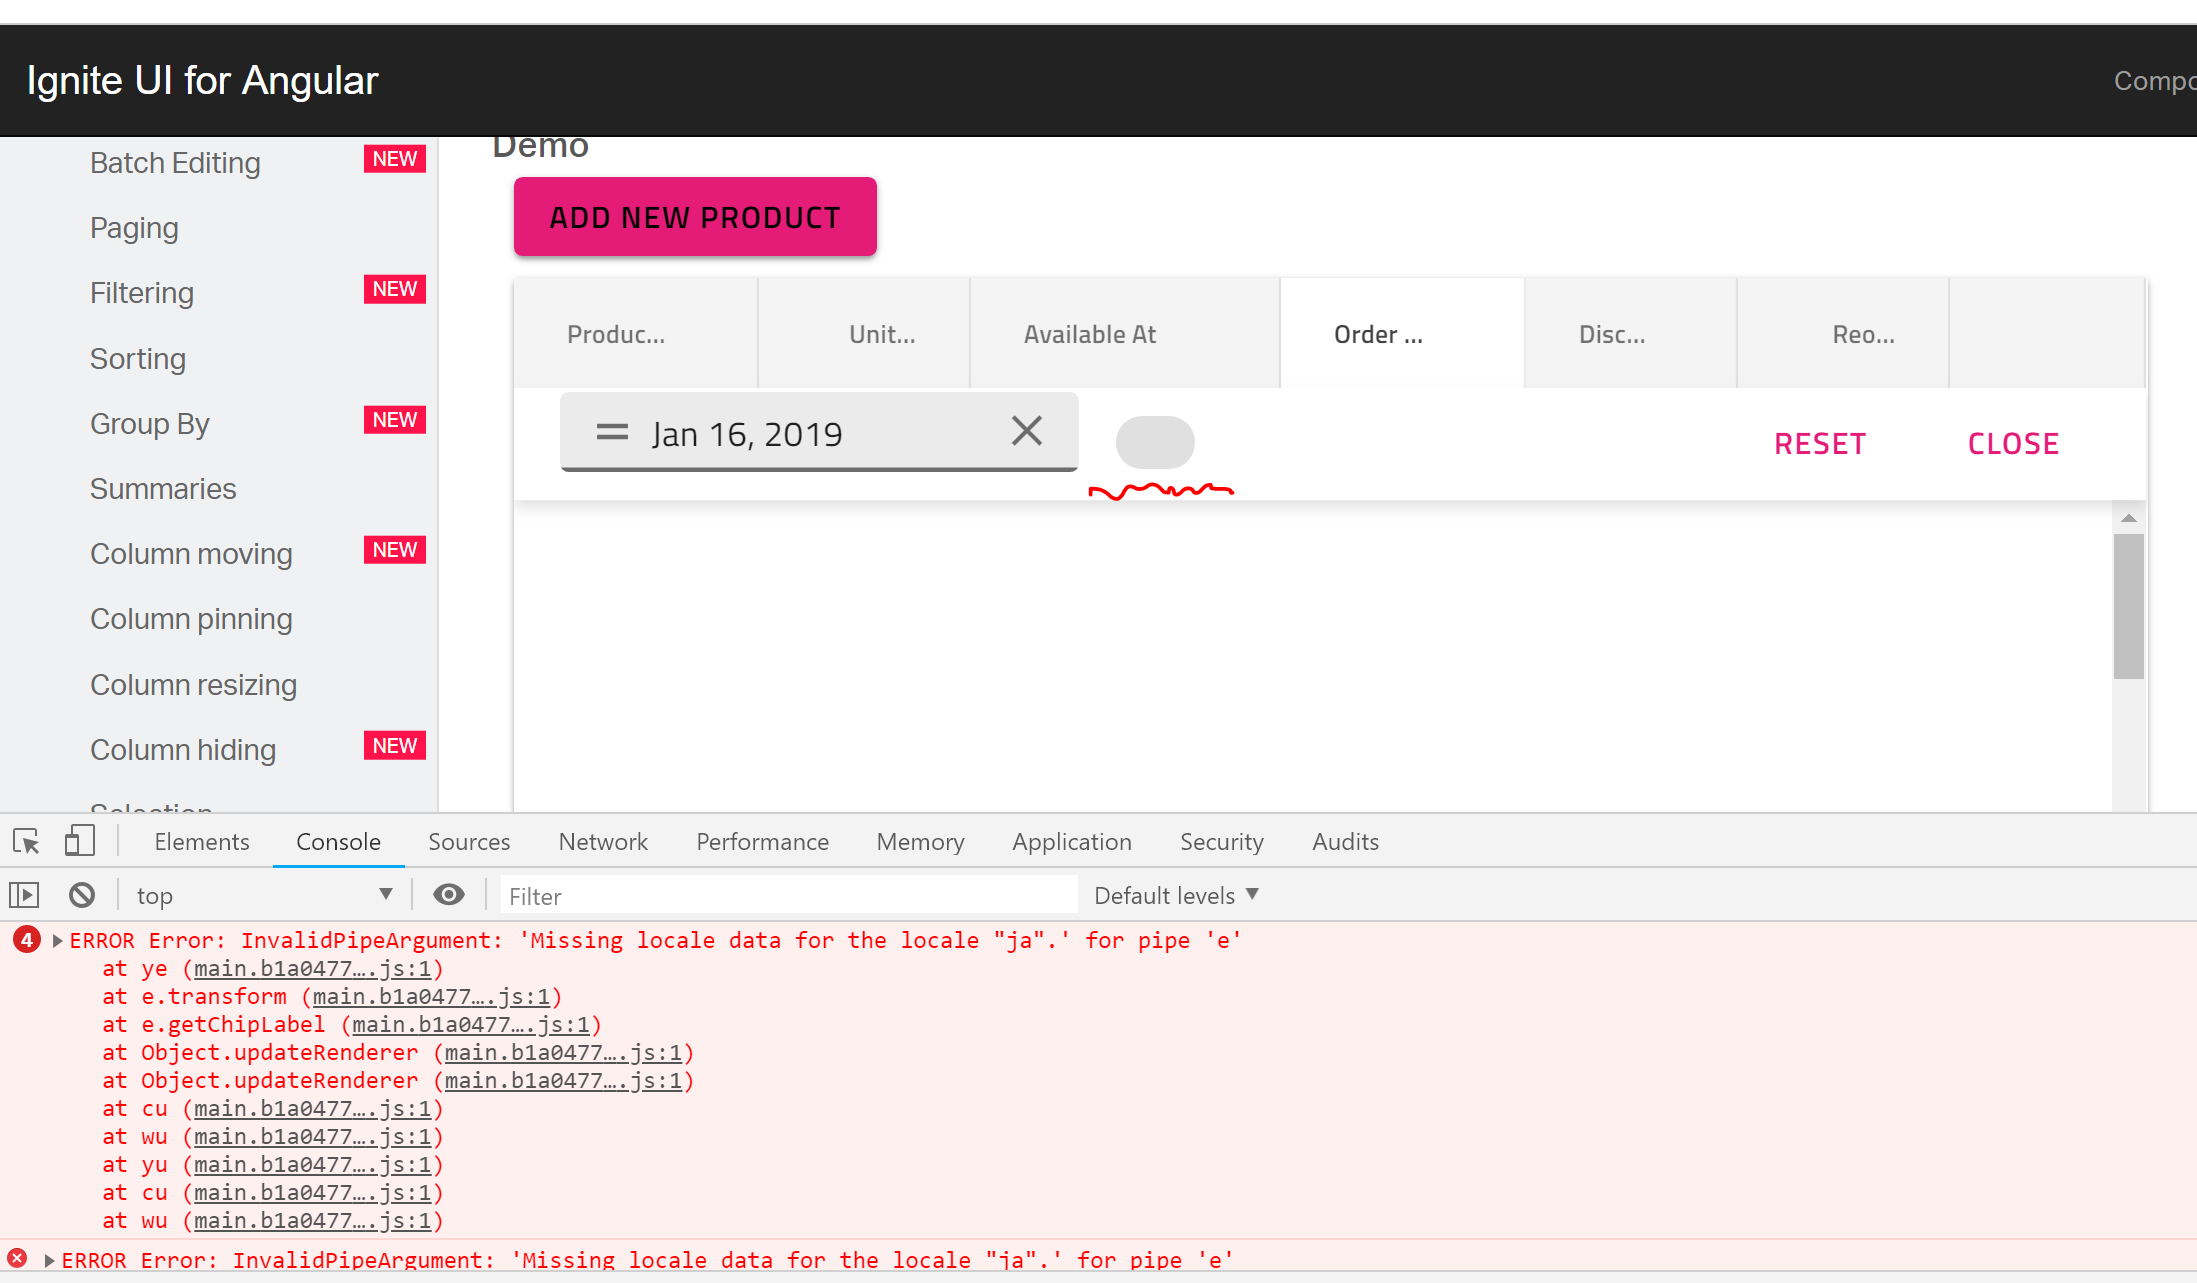The height and width of the screenshot is (1283, 2197).
Task: Remove the Jan 16, 2019 filter via the X icon
Action: click(x=1026, y=430)
